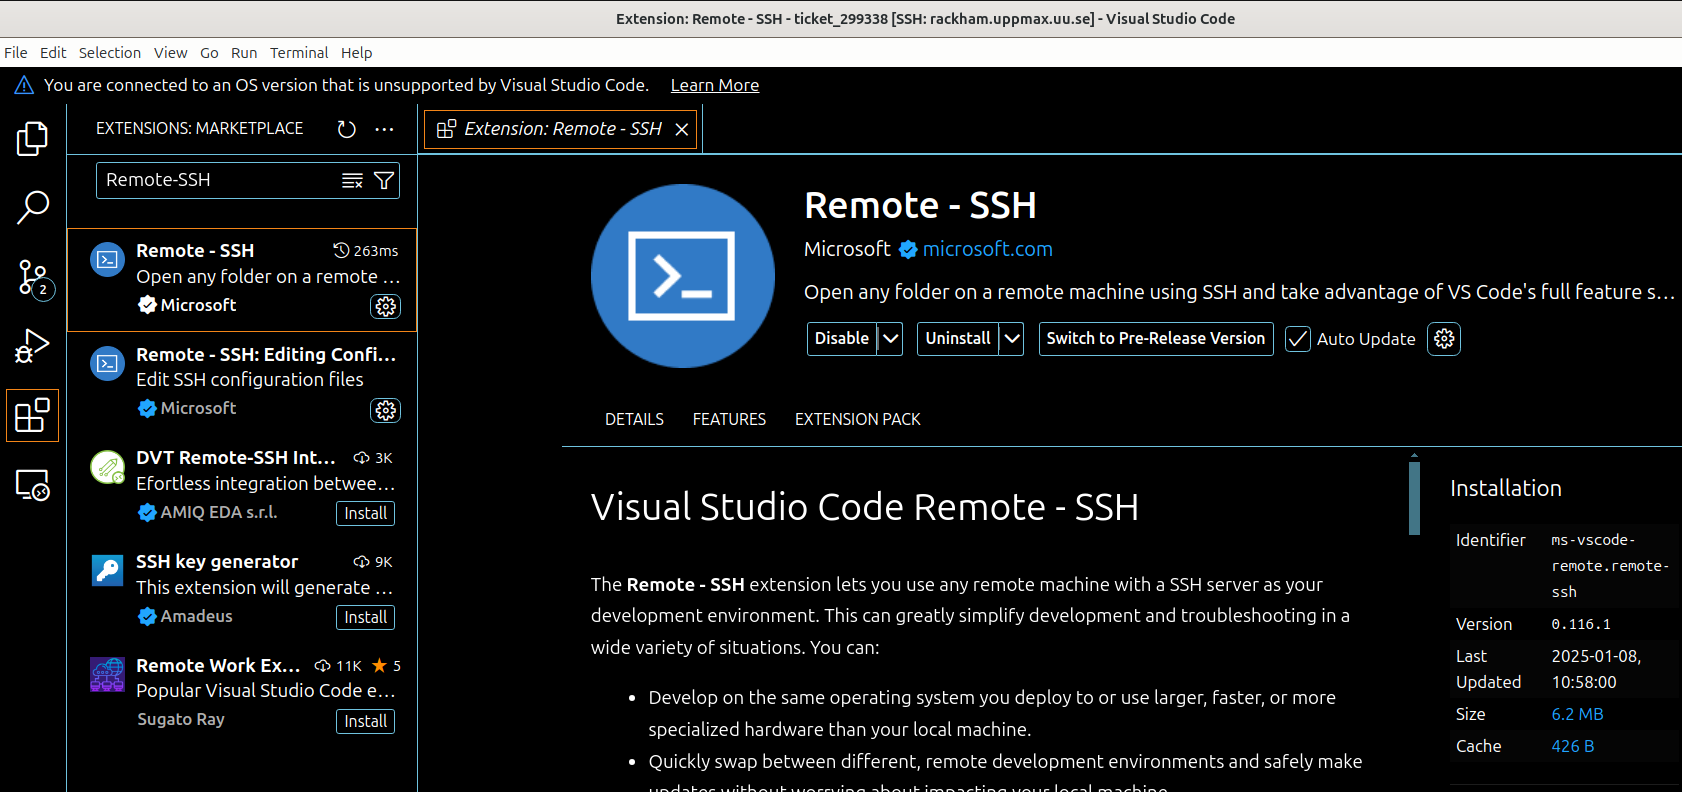Expand the Disable dropdown arrow
Image resolution: width=1682 pixels, height=792 pixels.
pos(890,339)
